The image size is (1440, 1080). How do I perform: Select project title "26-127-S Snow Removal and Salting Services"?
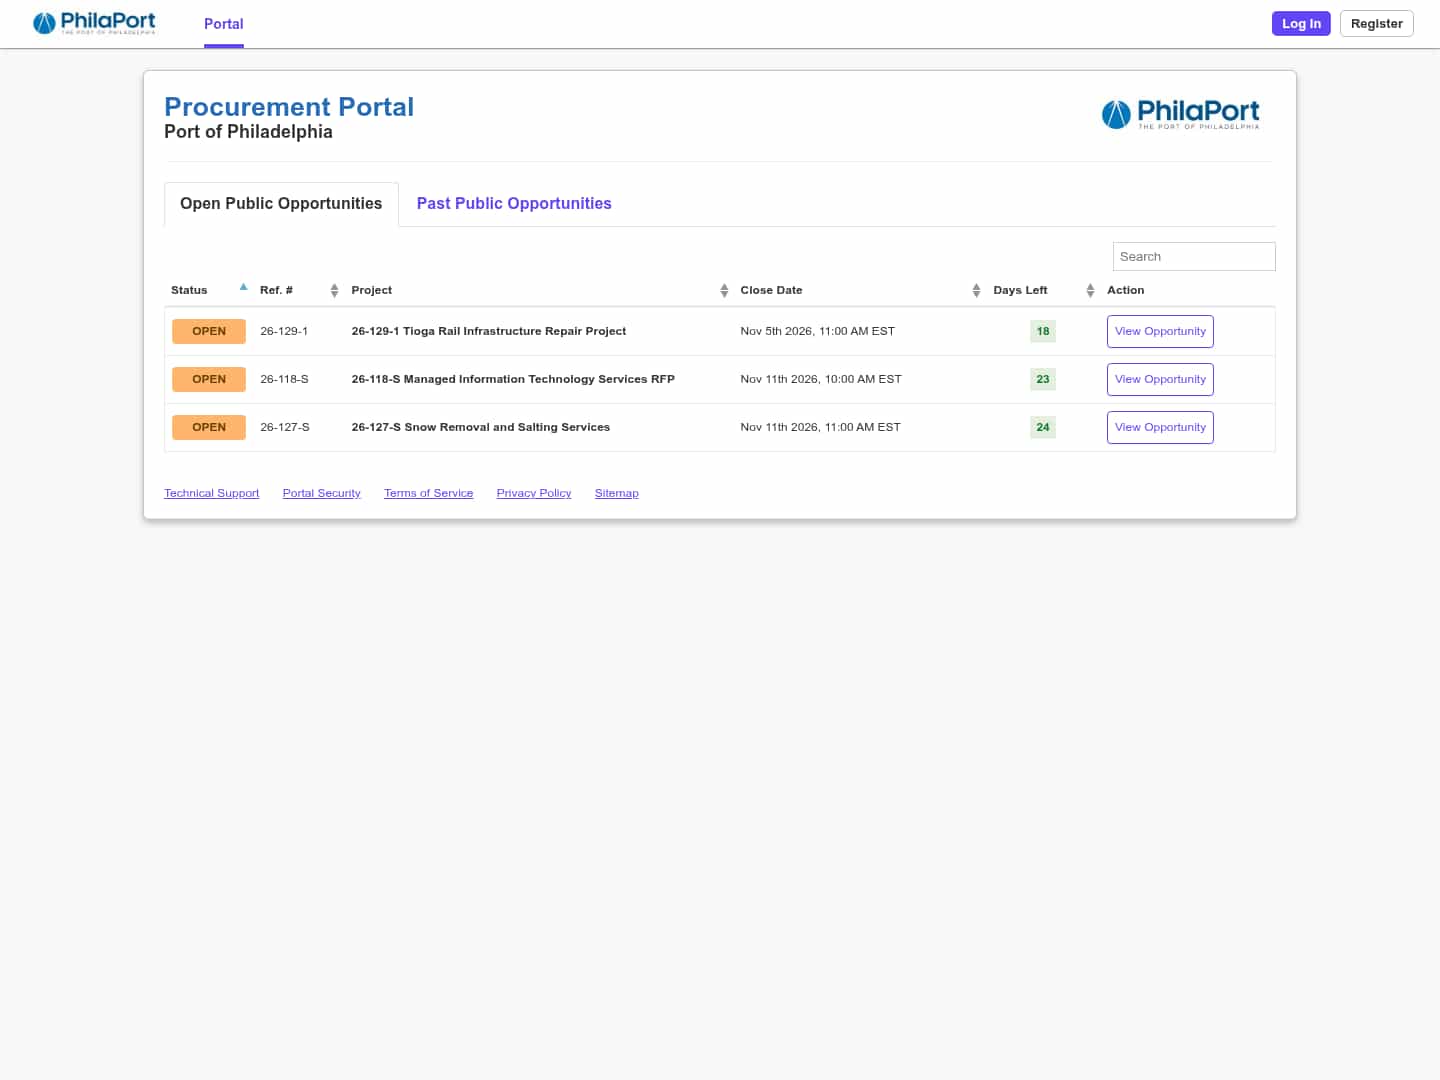pyautogui.click(x=481, y=427)
